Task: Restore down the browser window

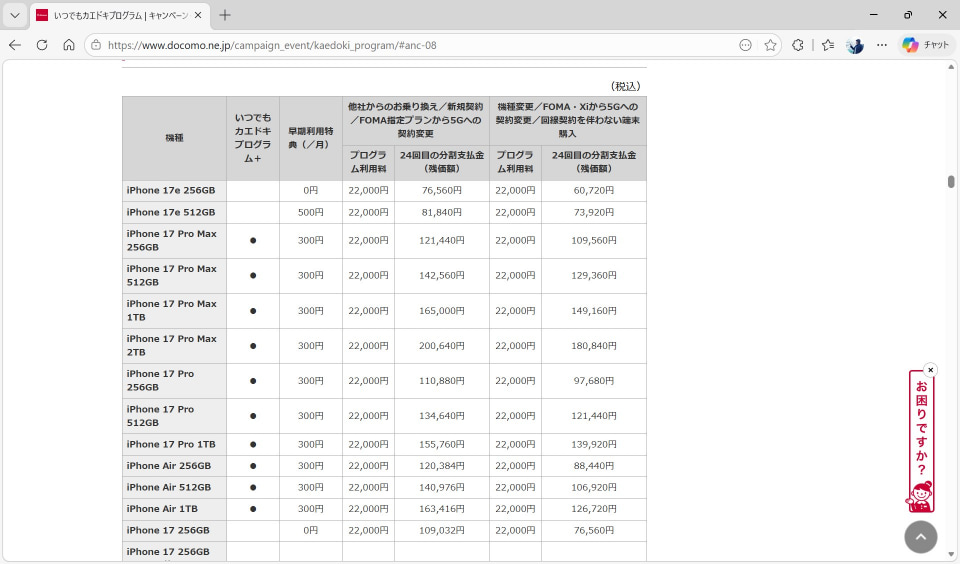Action: click(908, 15)
